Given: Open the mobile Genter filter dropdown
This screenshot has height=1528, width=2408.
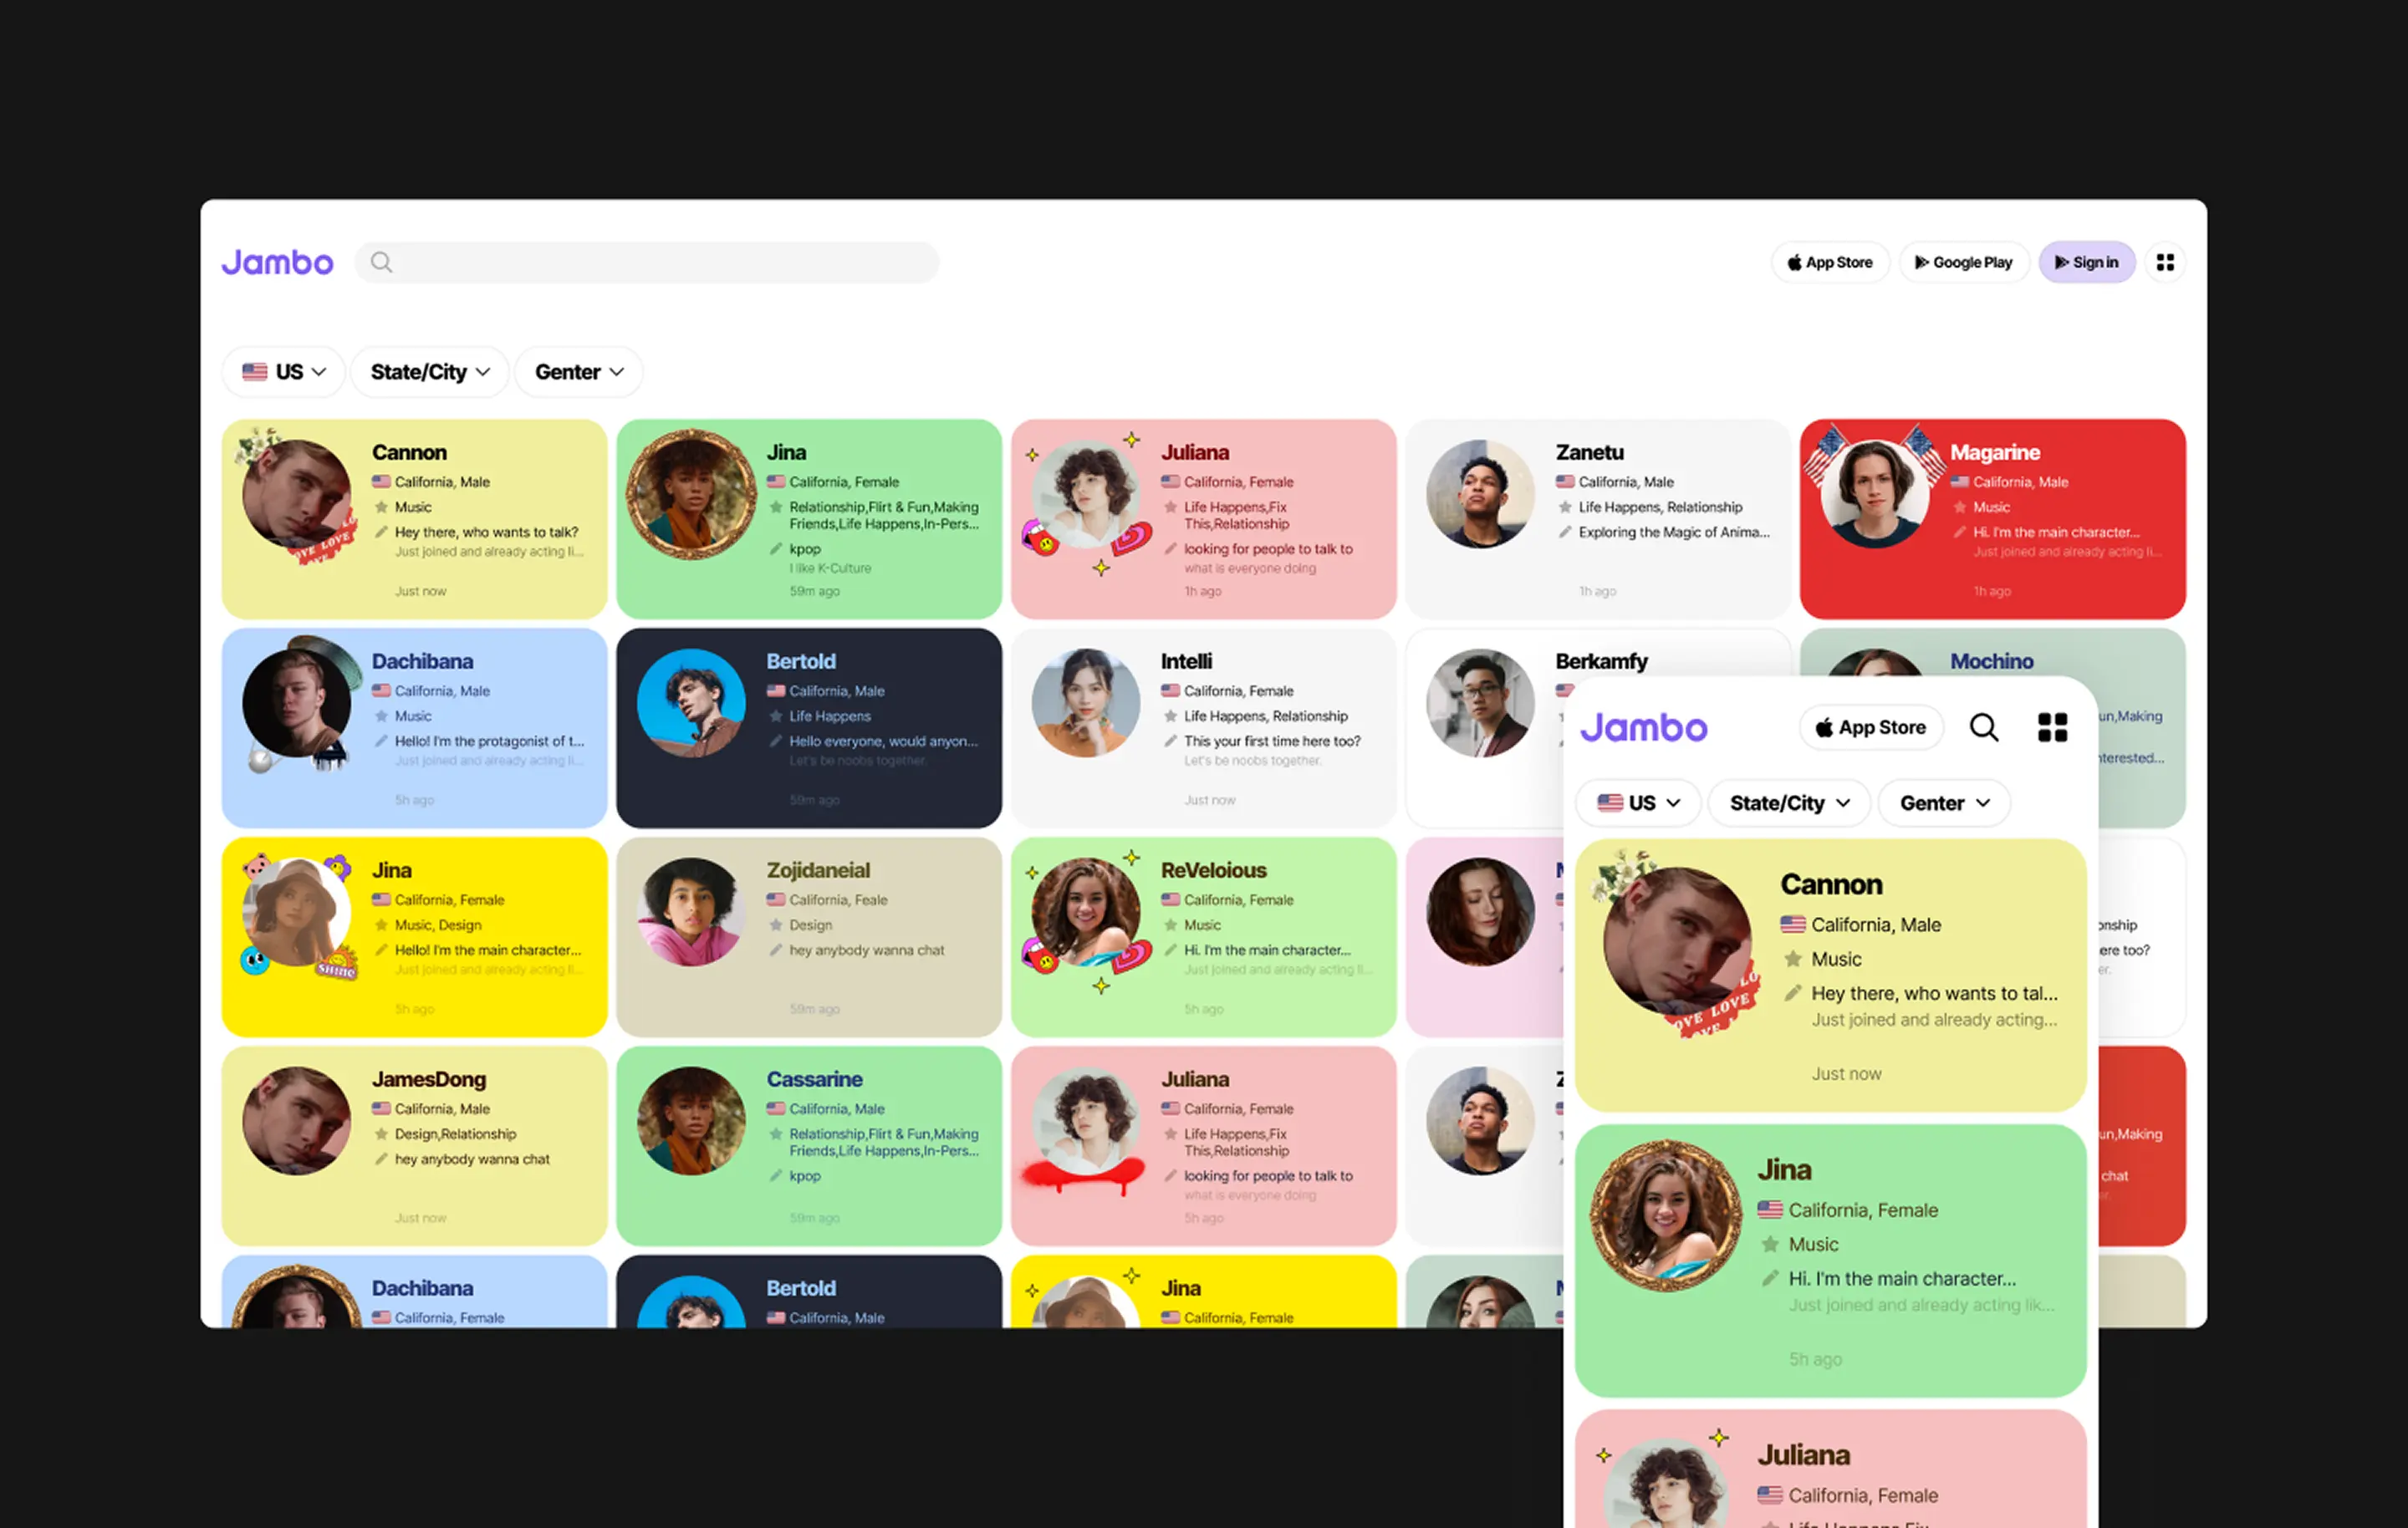Looking at the screenshot, I should click(x=1943, y=803).
